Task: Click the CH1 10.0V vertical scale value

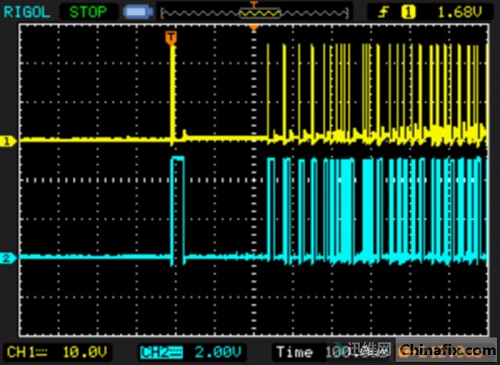Action: (85, 352)
